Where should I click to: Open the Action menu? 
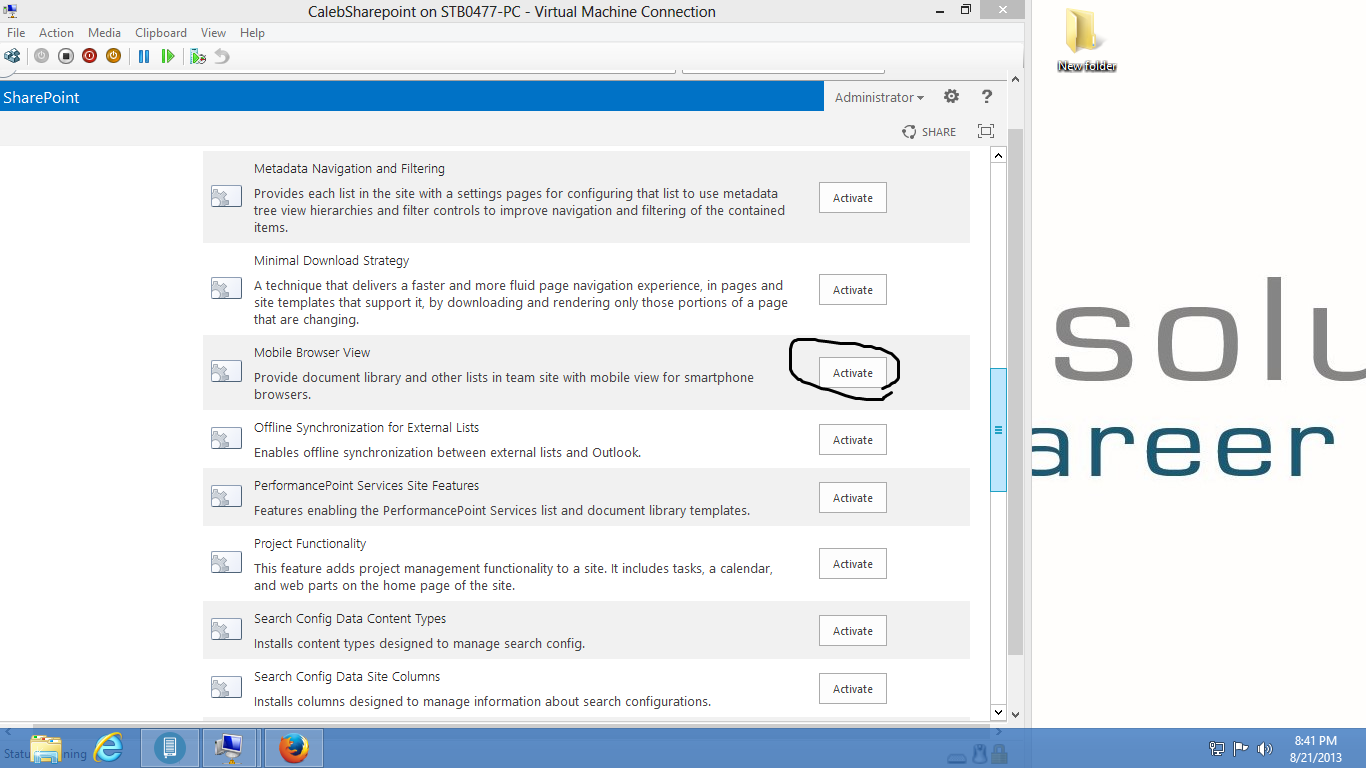pyautogui.click(x=56, y=33)
